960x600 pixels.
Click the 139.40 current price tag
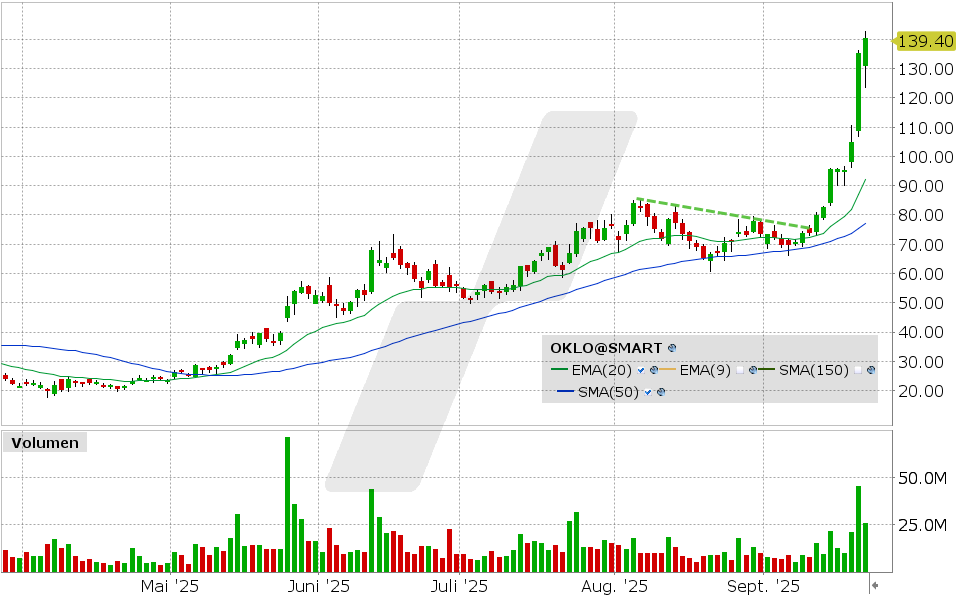(923, 41)
